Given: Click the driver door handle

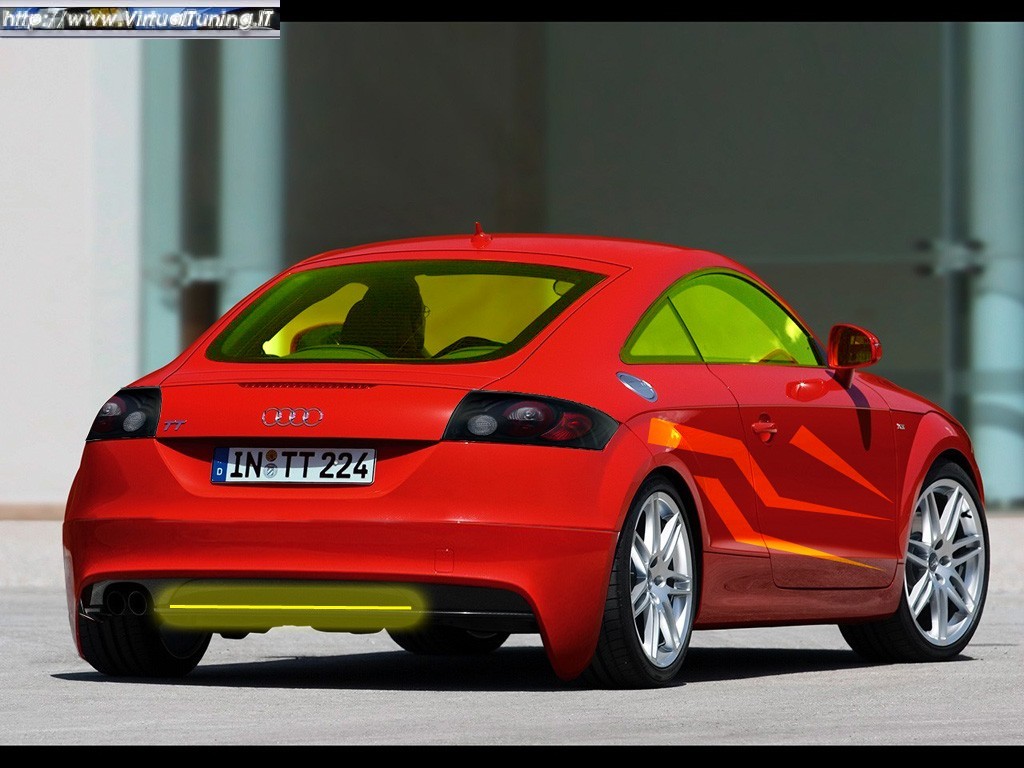Looking at the screenshot, I should pos(764,428).
